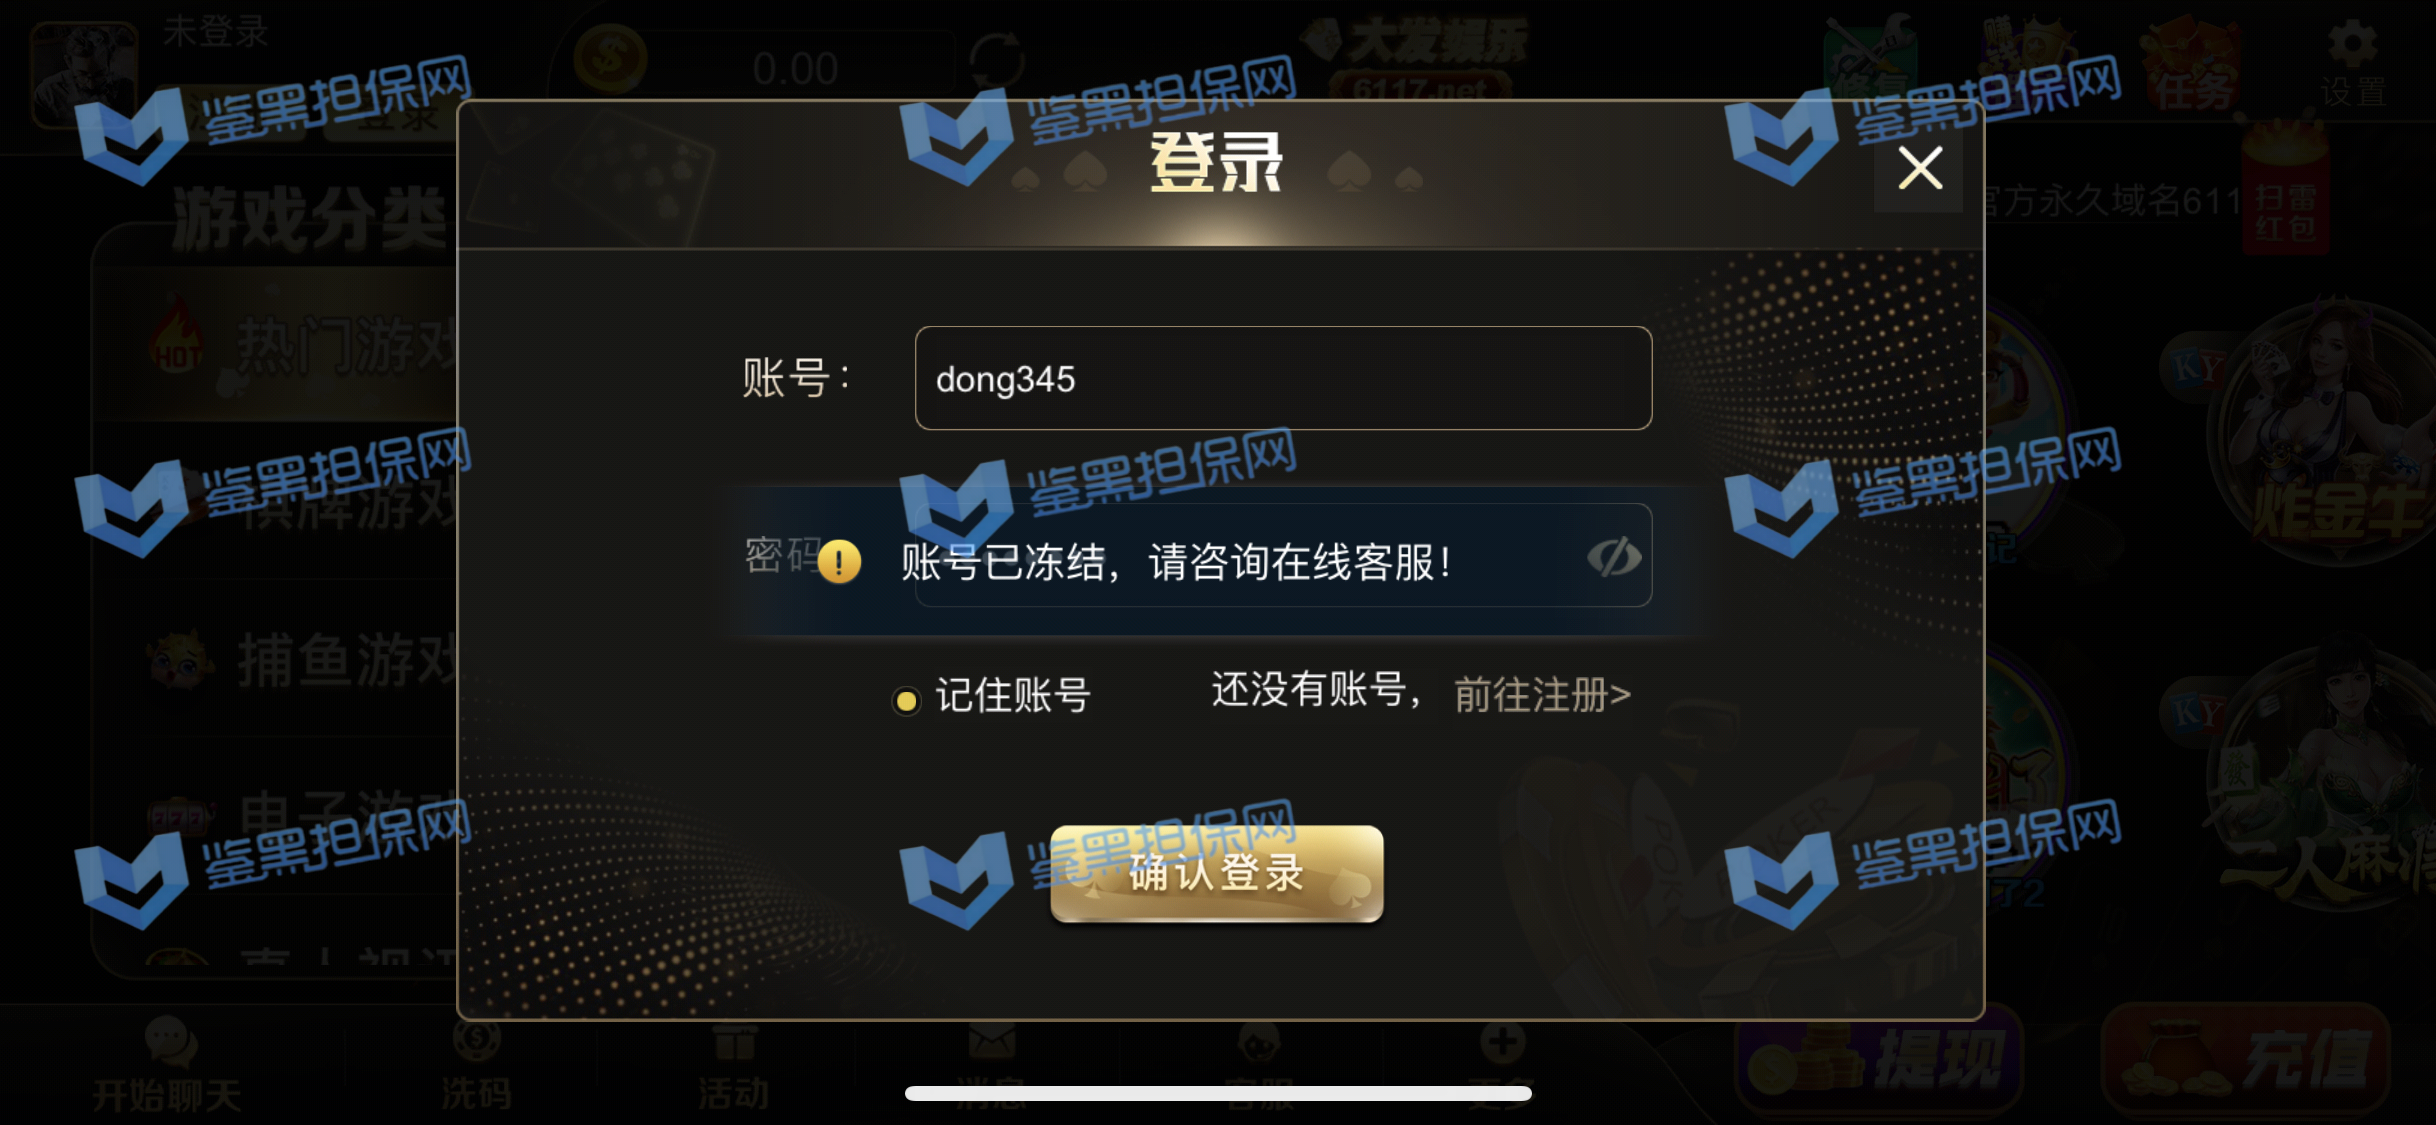Screen dimensions: 2436x1125
Task: Click the 确认登录 confirm login button
Action: 1217,873
